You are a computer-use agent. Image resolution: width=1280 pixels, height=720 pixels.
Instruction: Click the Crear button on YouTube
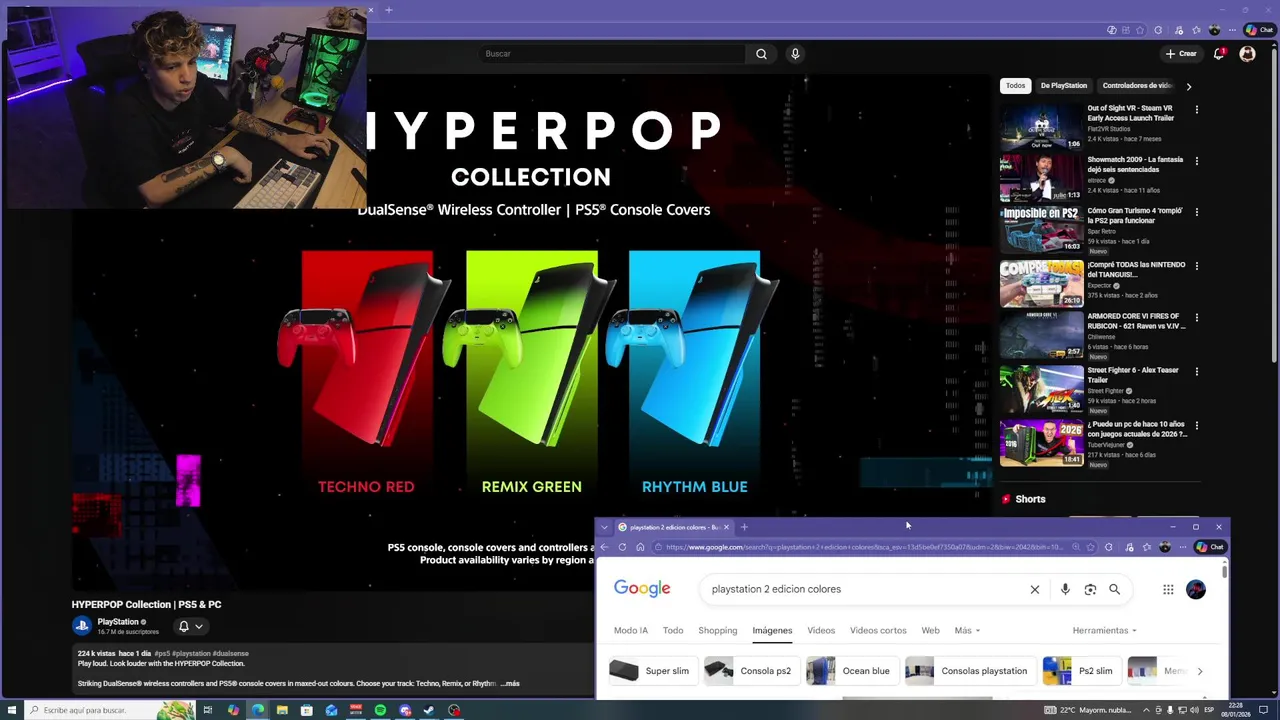1181,54
